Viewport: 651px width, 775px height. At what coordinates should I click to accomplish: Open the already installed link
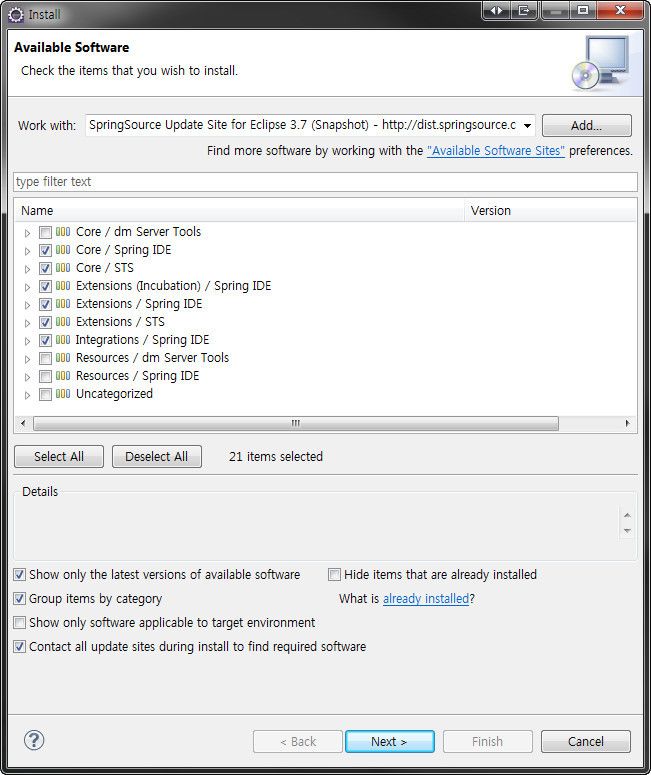[x=426, y=599]
